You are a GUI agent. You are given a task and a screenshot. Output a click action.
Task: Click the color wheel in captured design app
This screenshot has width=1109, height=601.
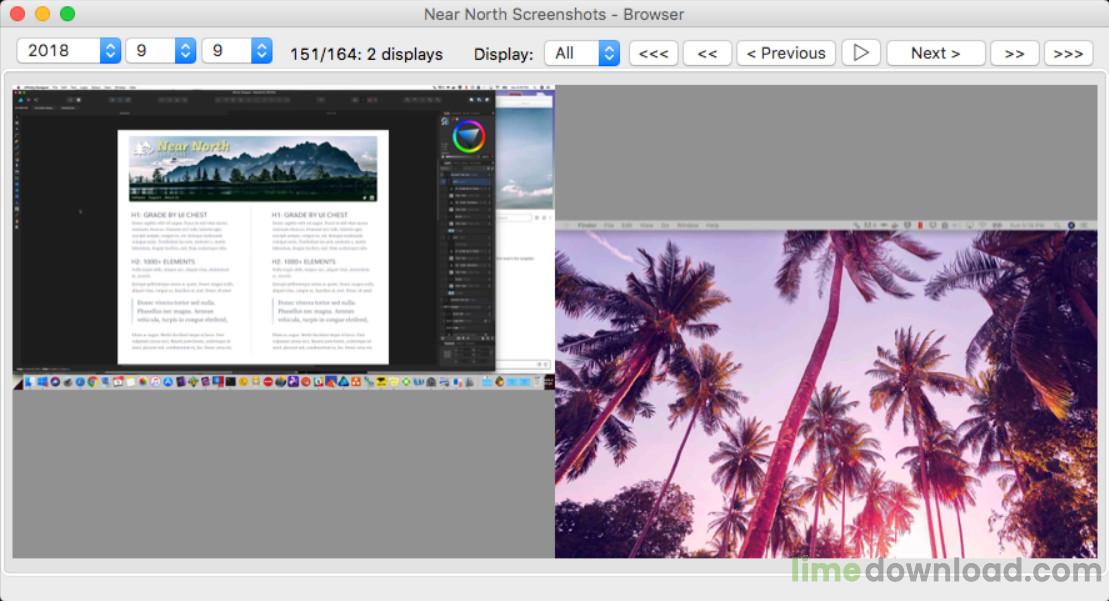click(468, 135)
